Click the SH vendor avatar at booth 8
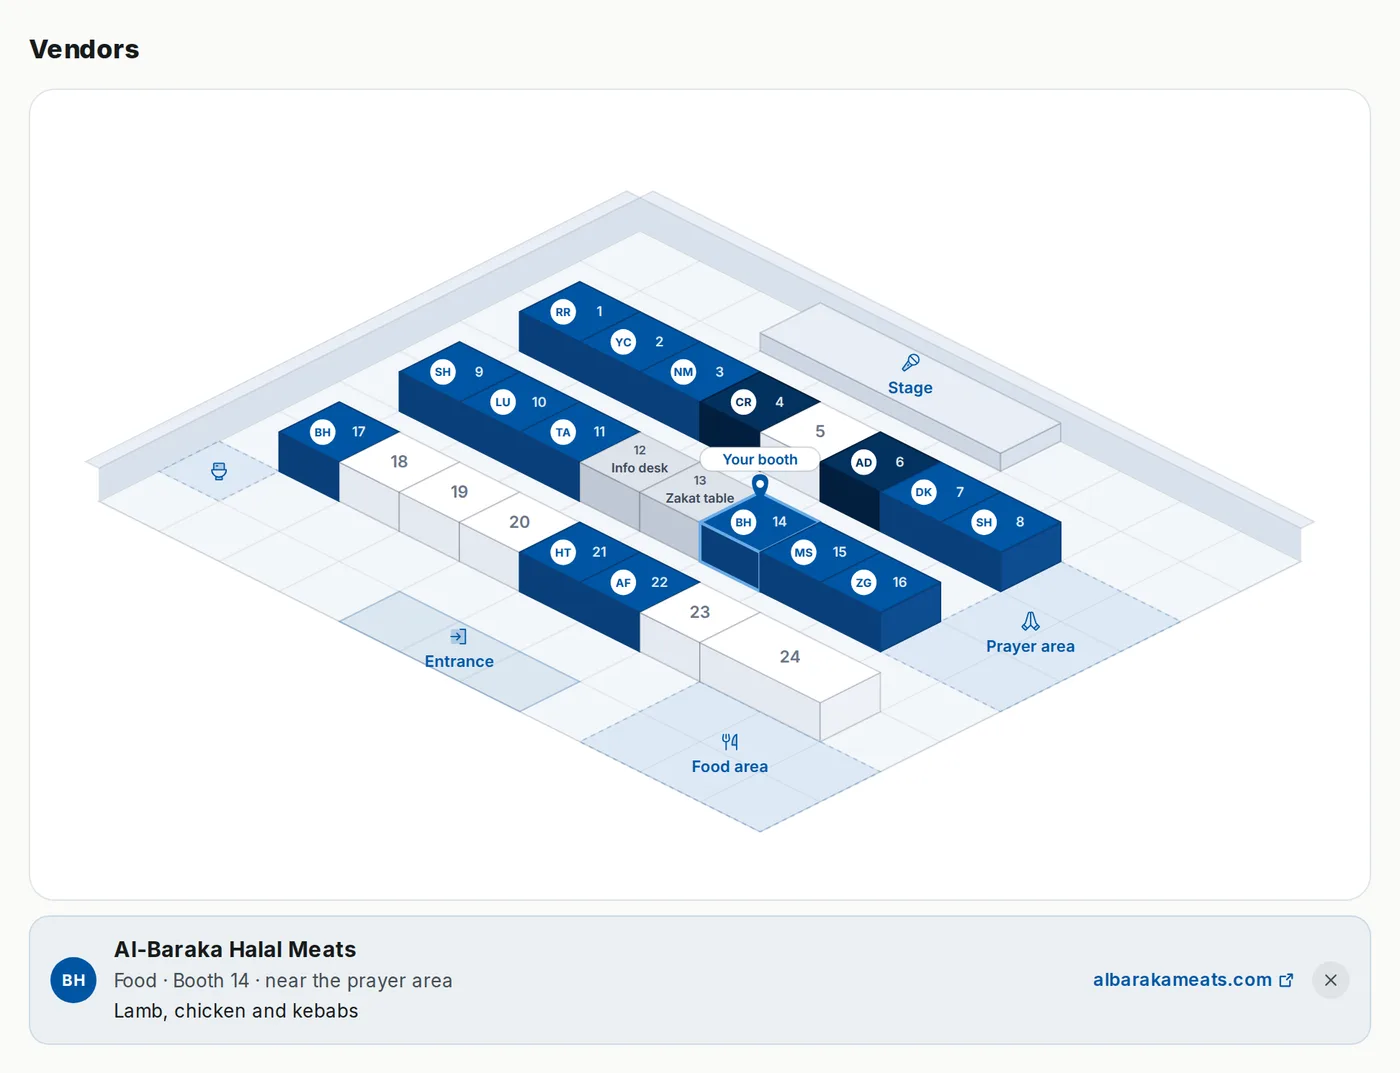1400x1073 pixels. point(984,522)
